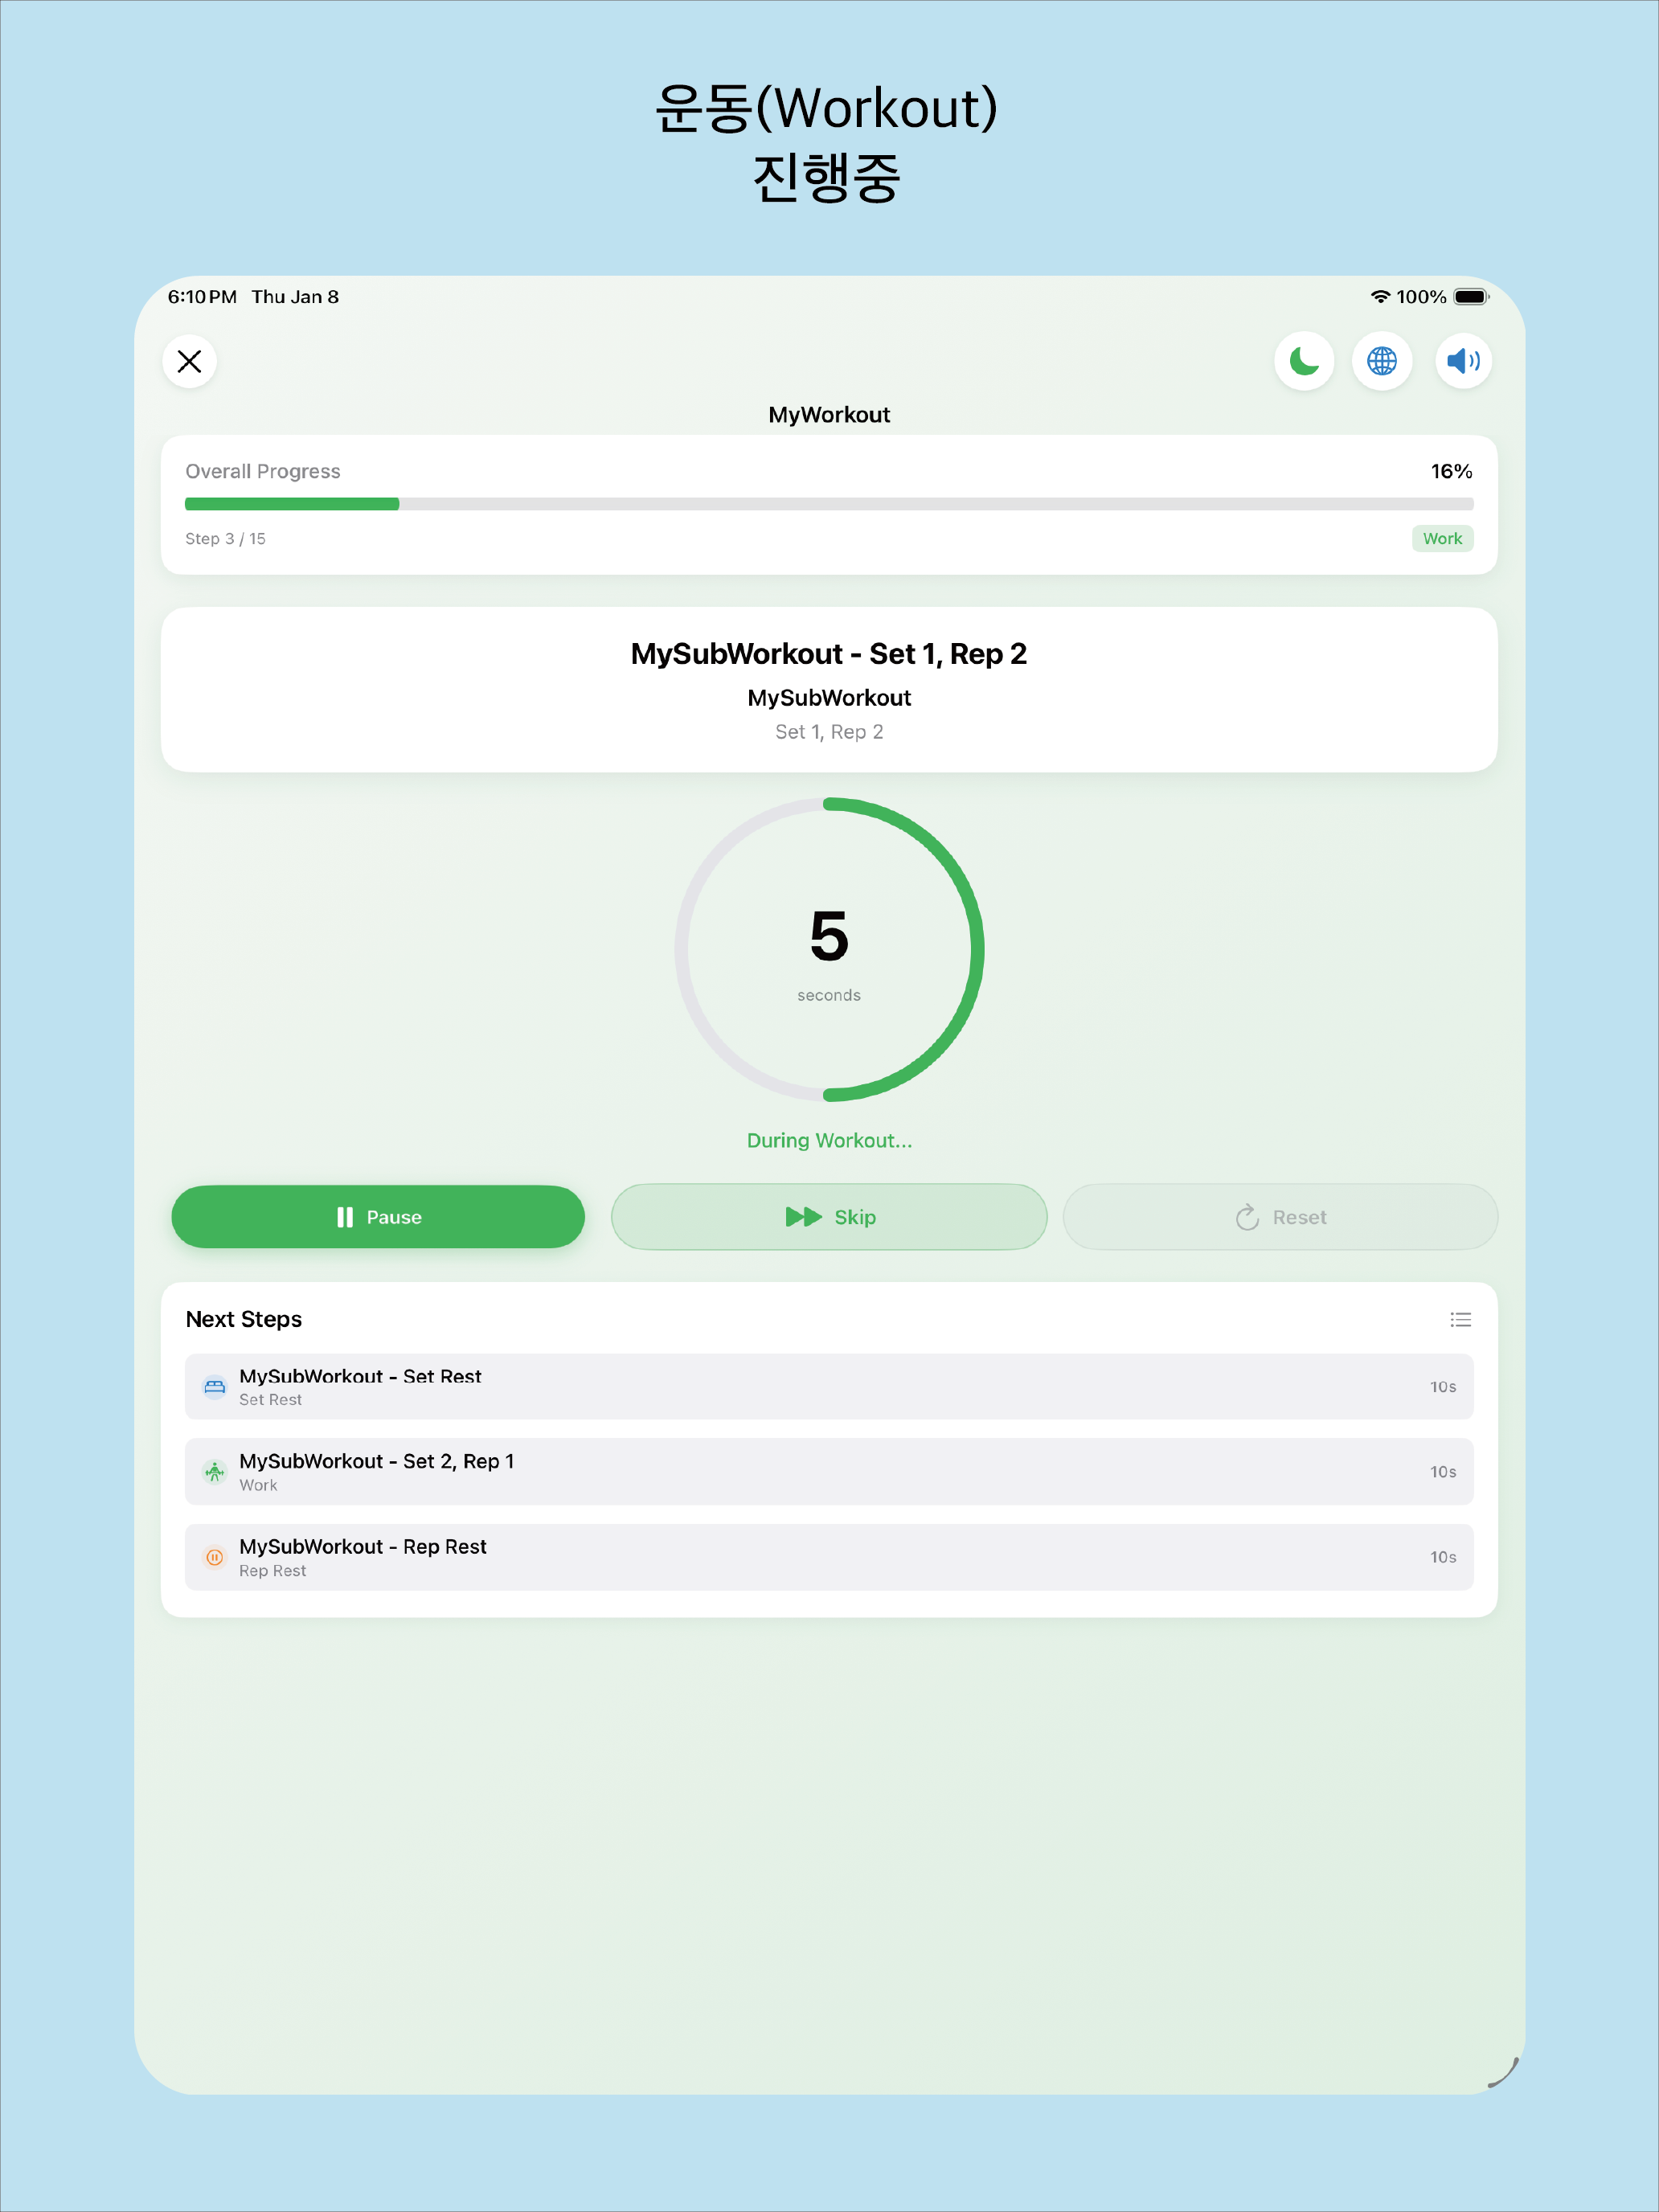Reset the current workout timer
Viewport: 1659px width, 2212px height.
coord(1280,1217)
